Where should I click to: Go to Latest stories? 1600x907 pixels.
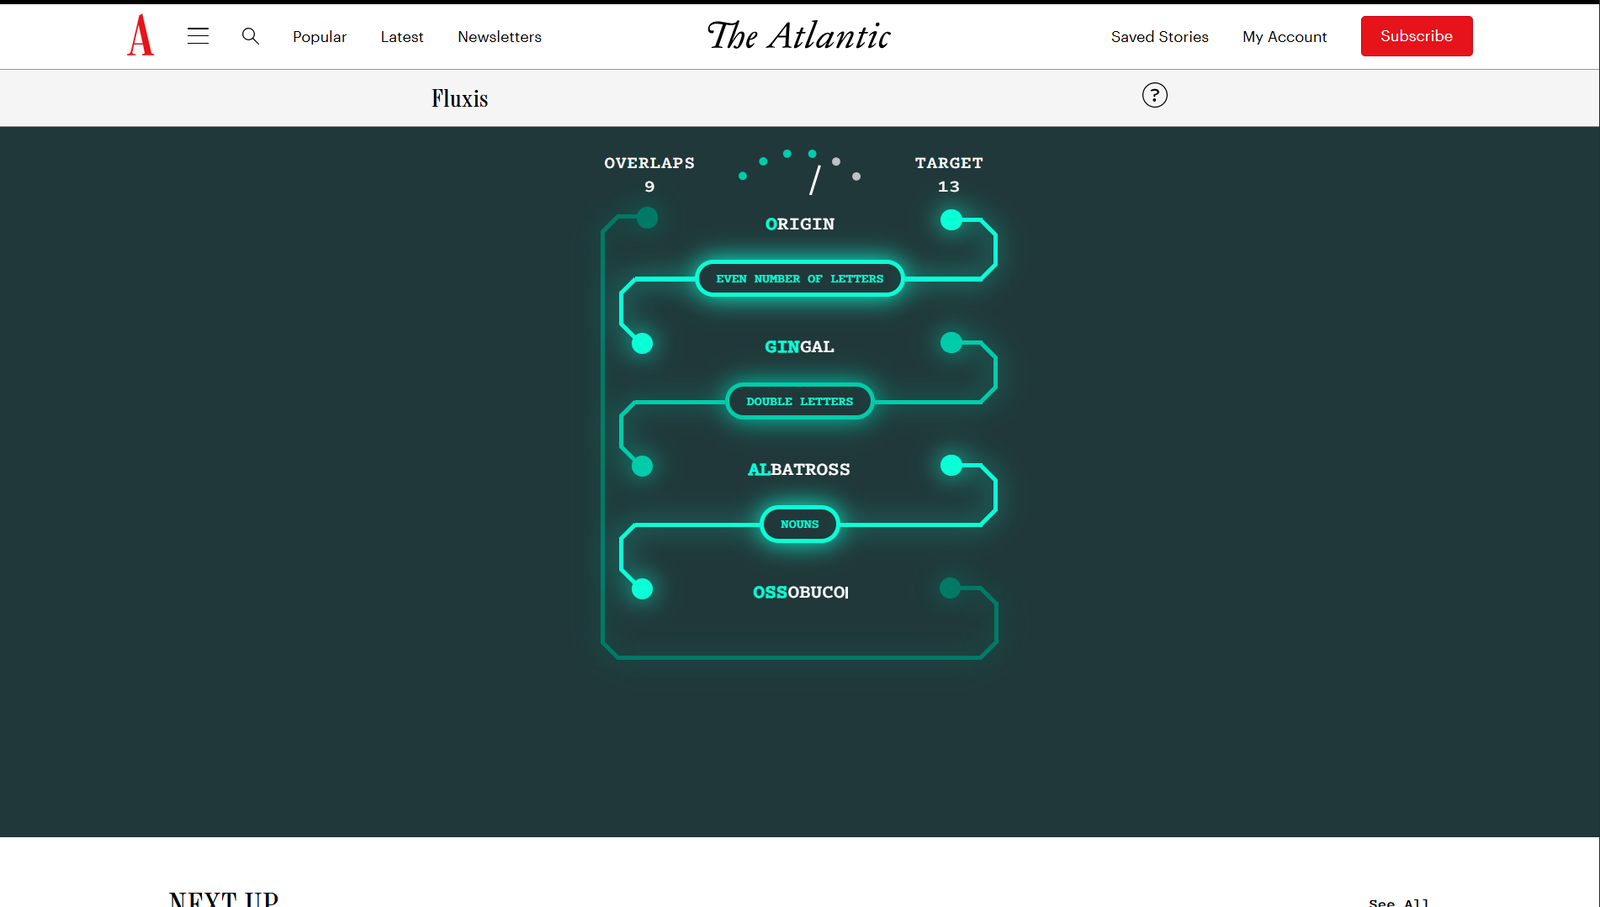point(401,37)
